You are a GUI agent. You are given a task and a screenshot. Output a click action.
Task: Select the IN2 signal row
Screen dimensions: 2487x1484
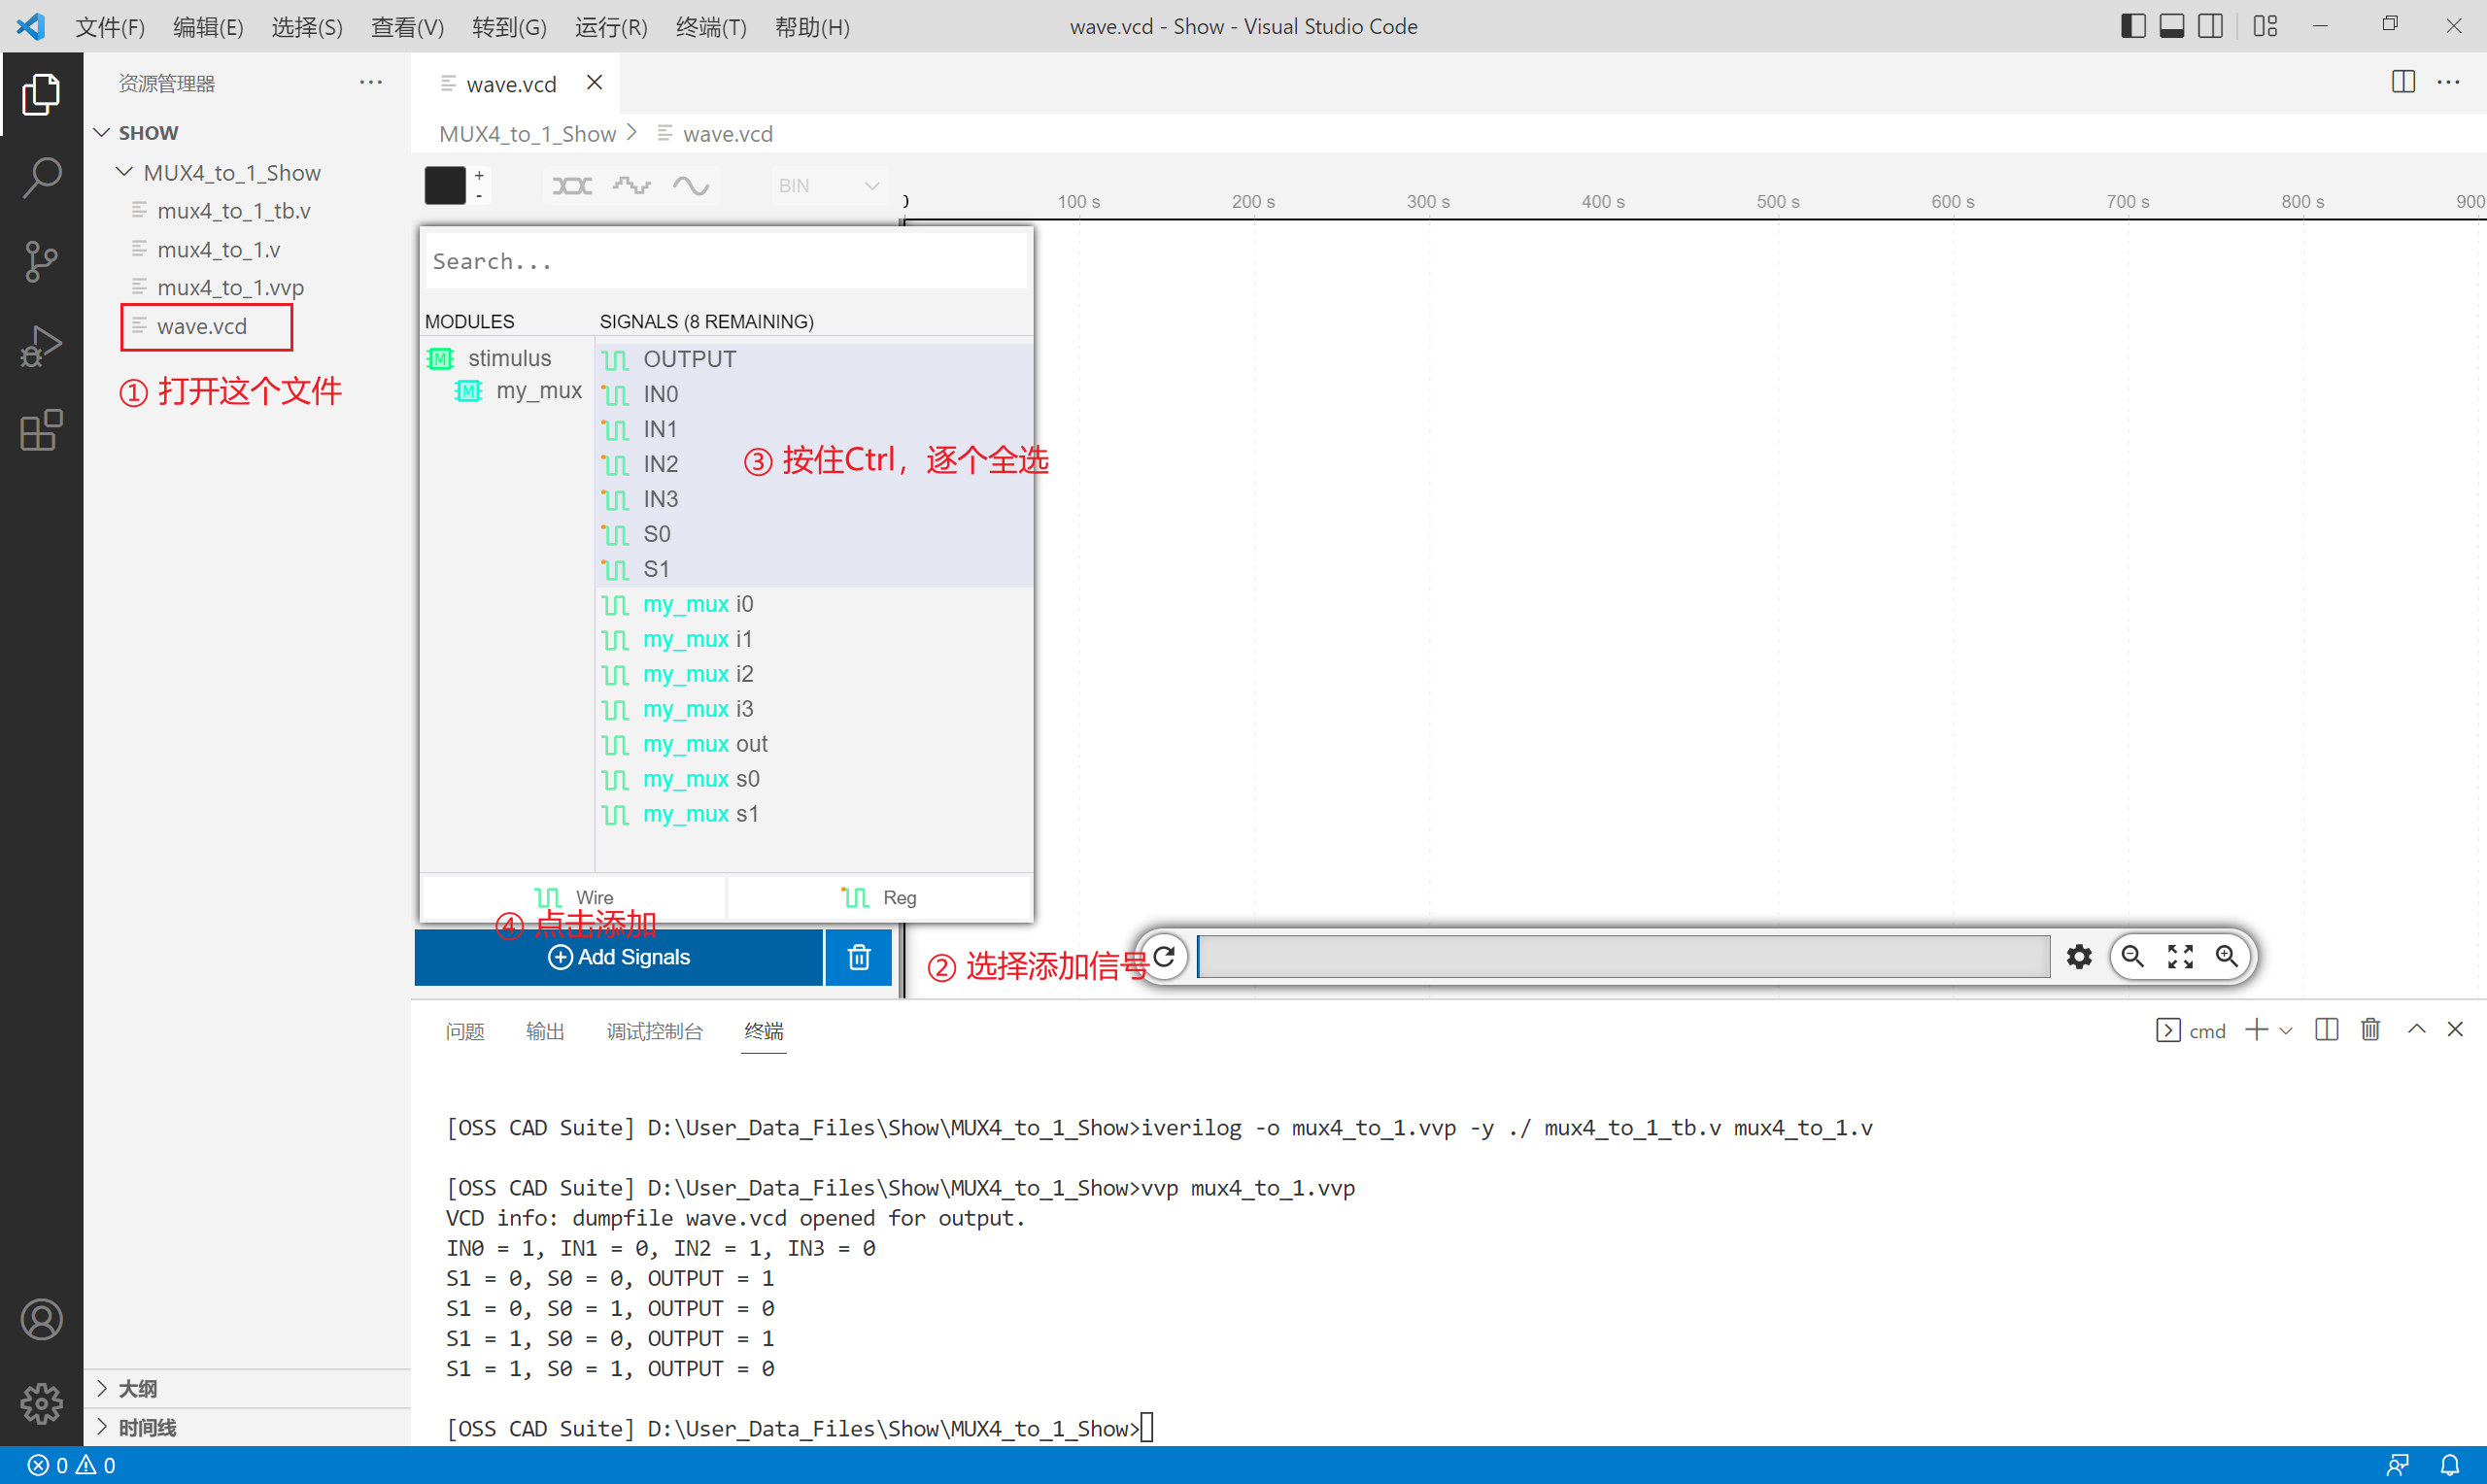coord(815,464)
